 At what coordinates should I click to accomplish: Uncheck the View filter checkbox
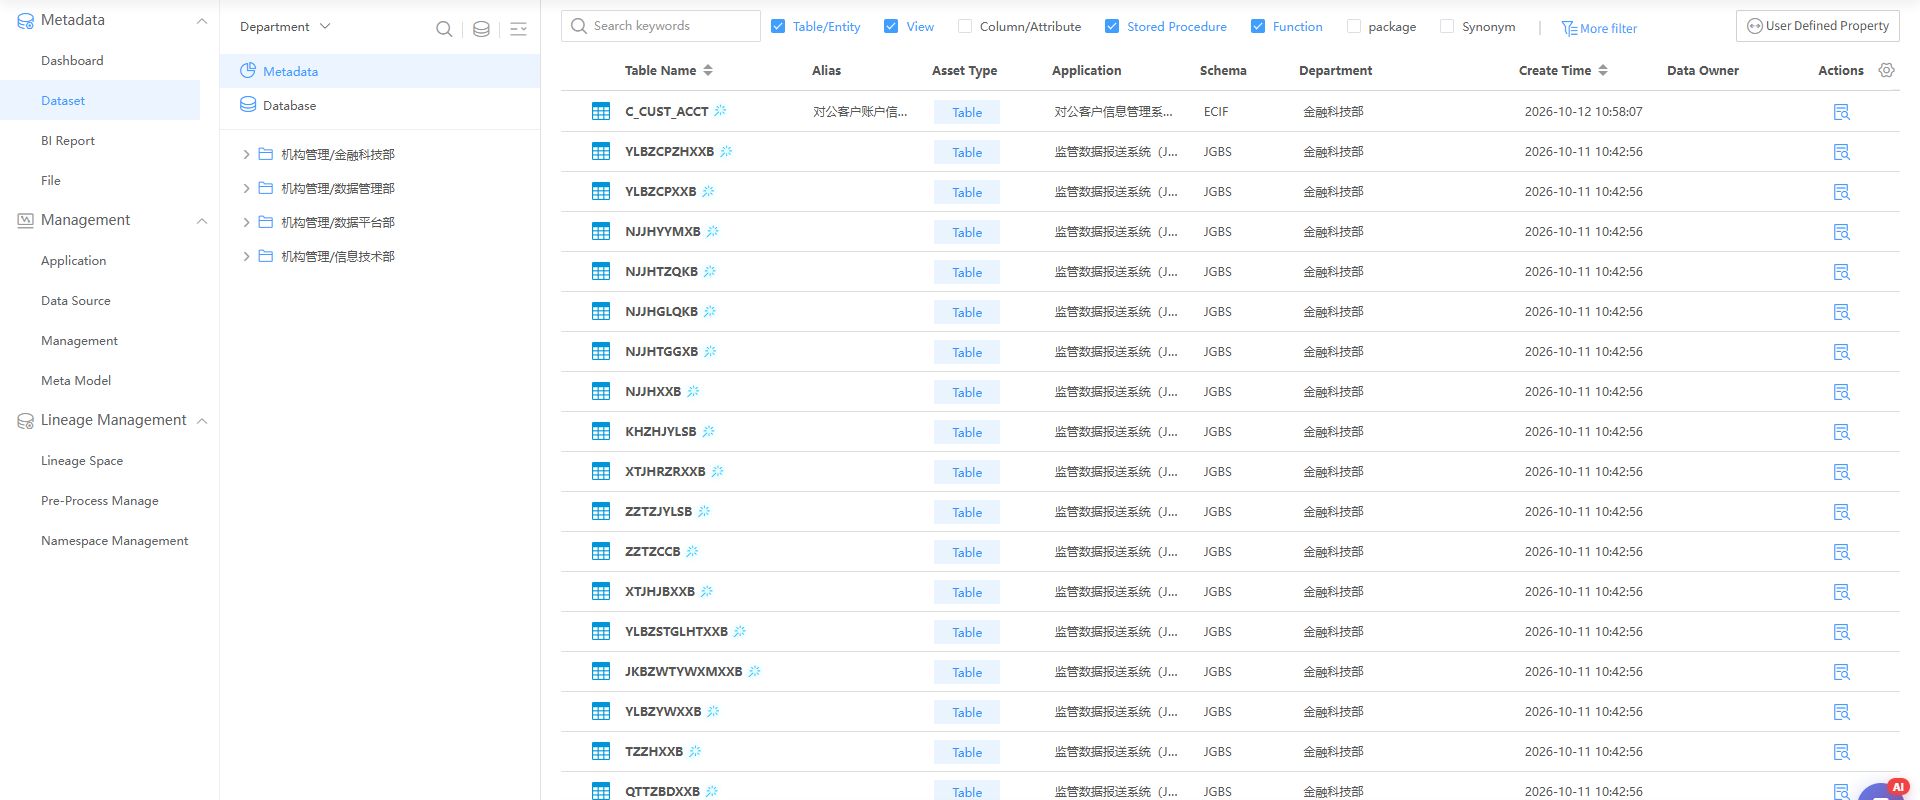point(891,26)
